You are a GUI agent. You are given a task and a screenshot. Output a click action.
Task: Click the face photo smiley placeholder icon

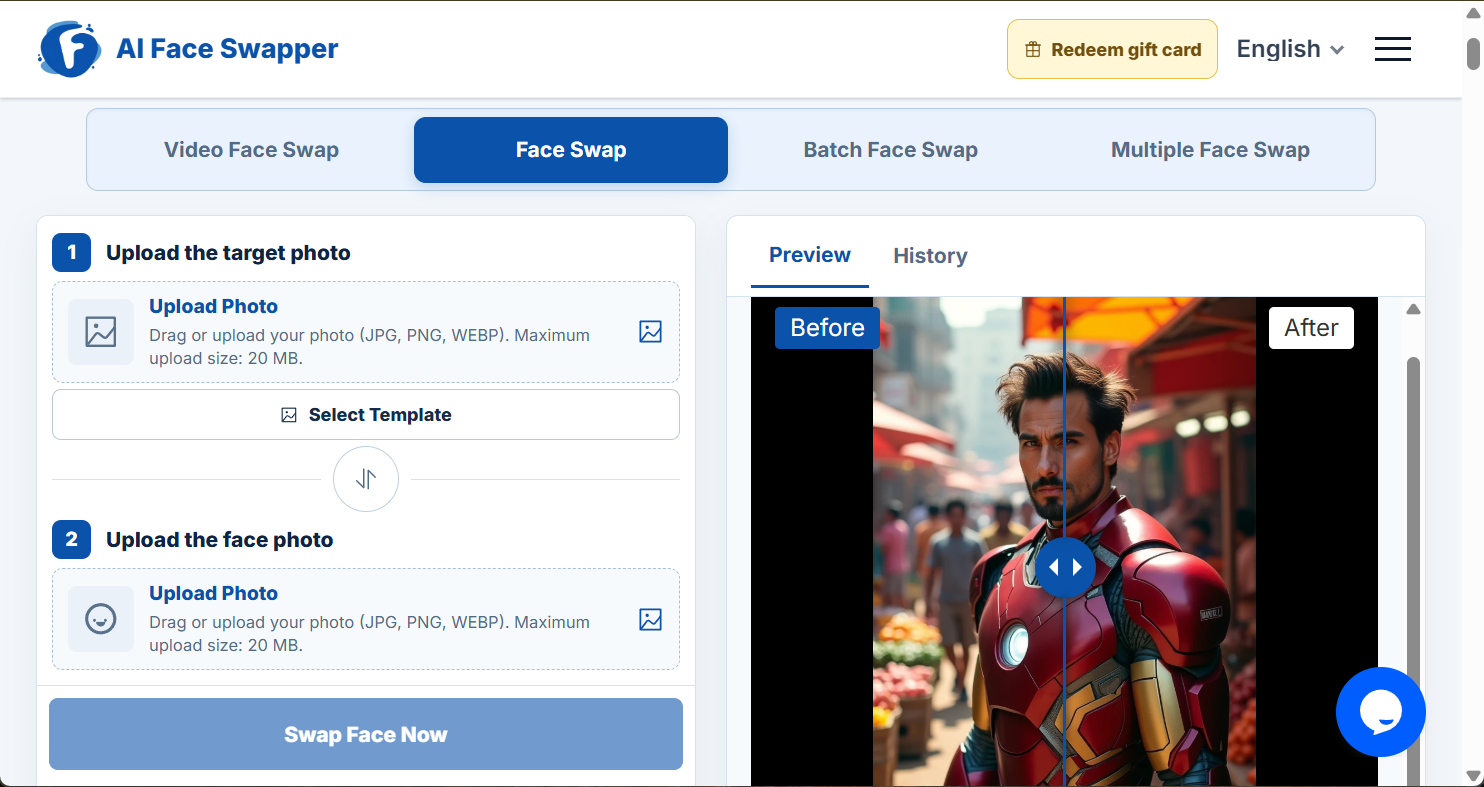pyautogui.click(x=101, y=619)
